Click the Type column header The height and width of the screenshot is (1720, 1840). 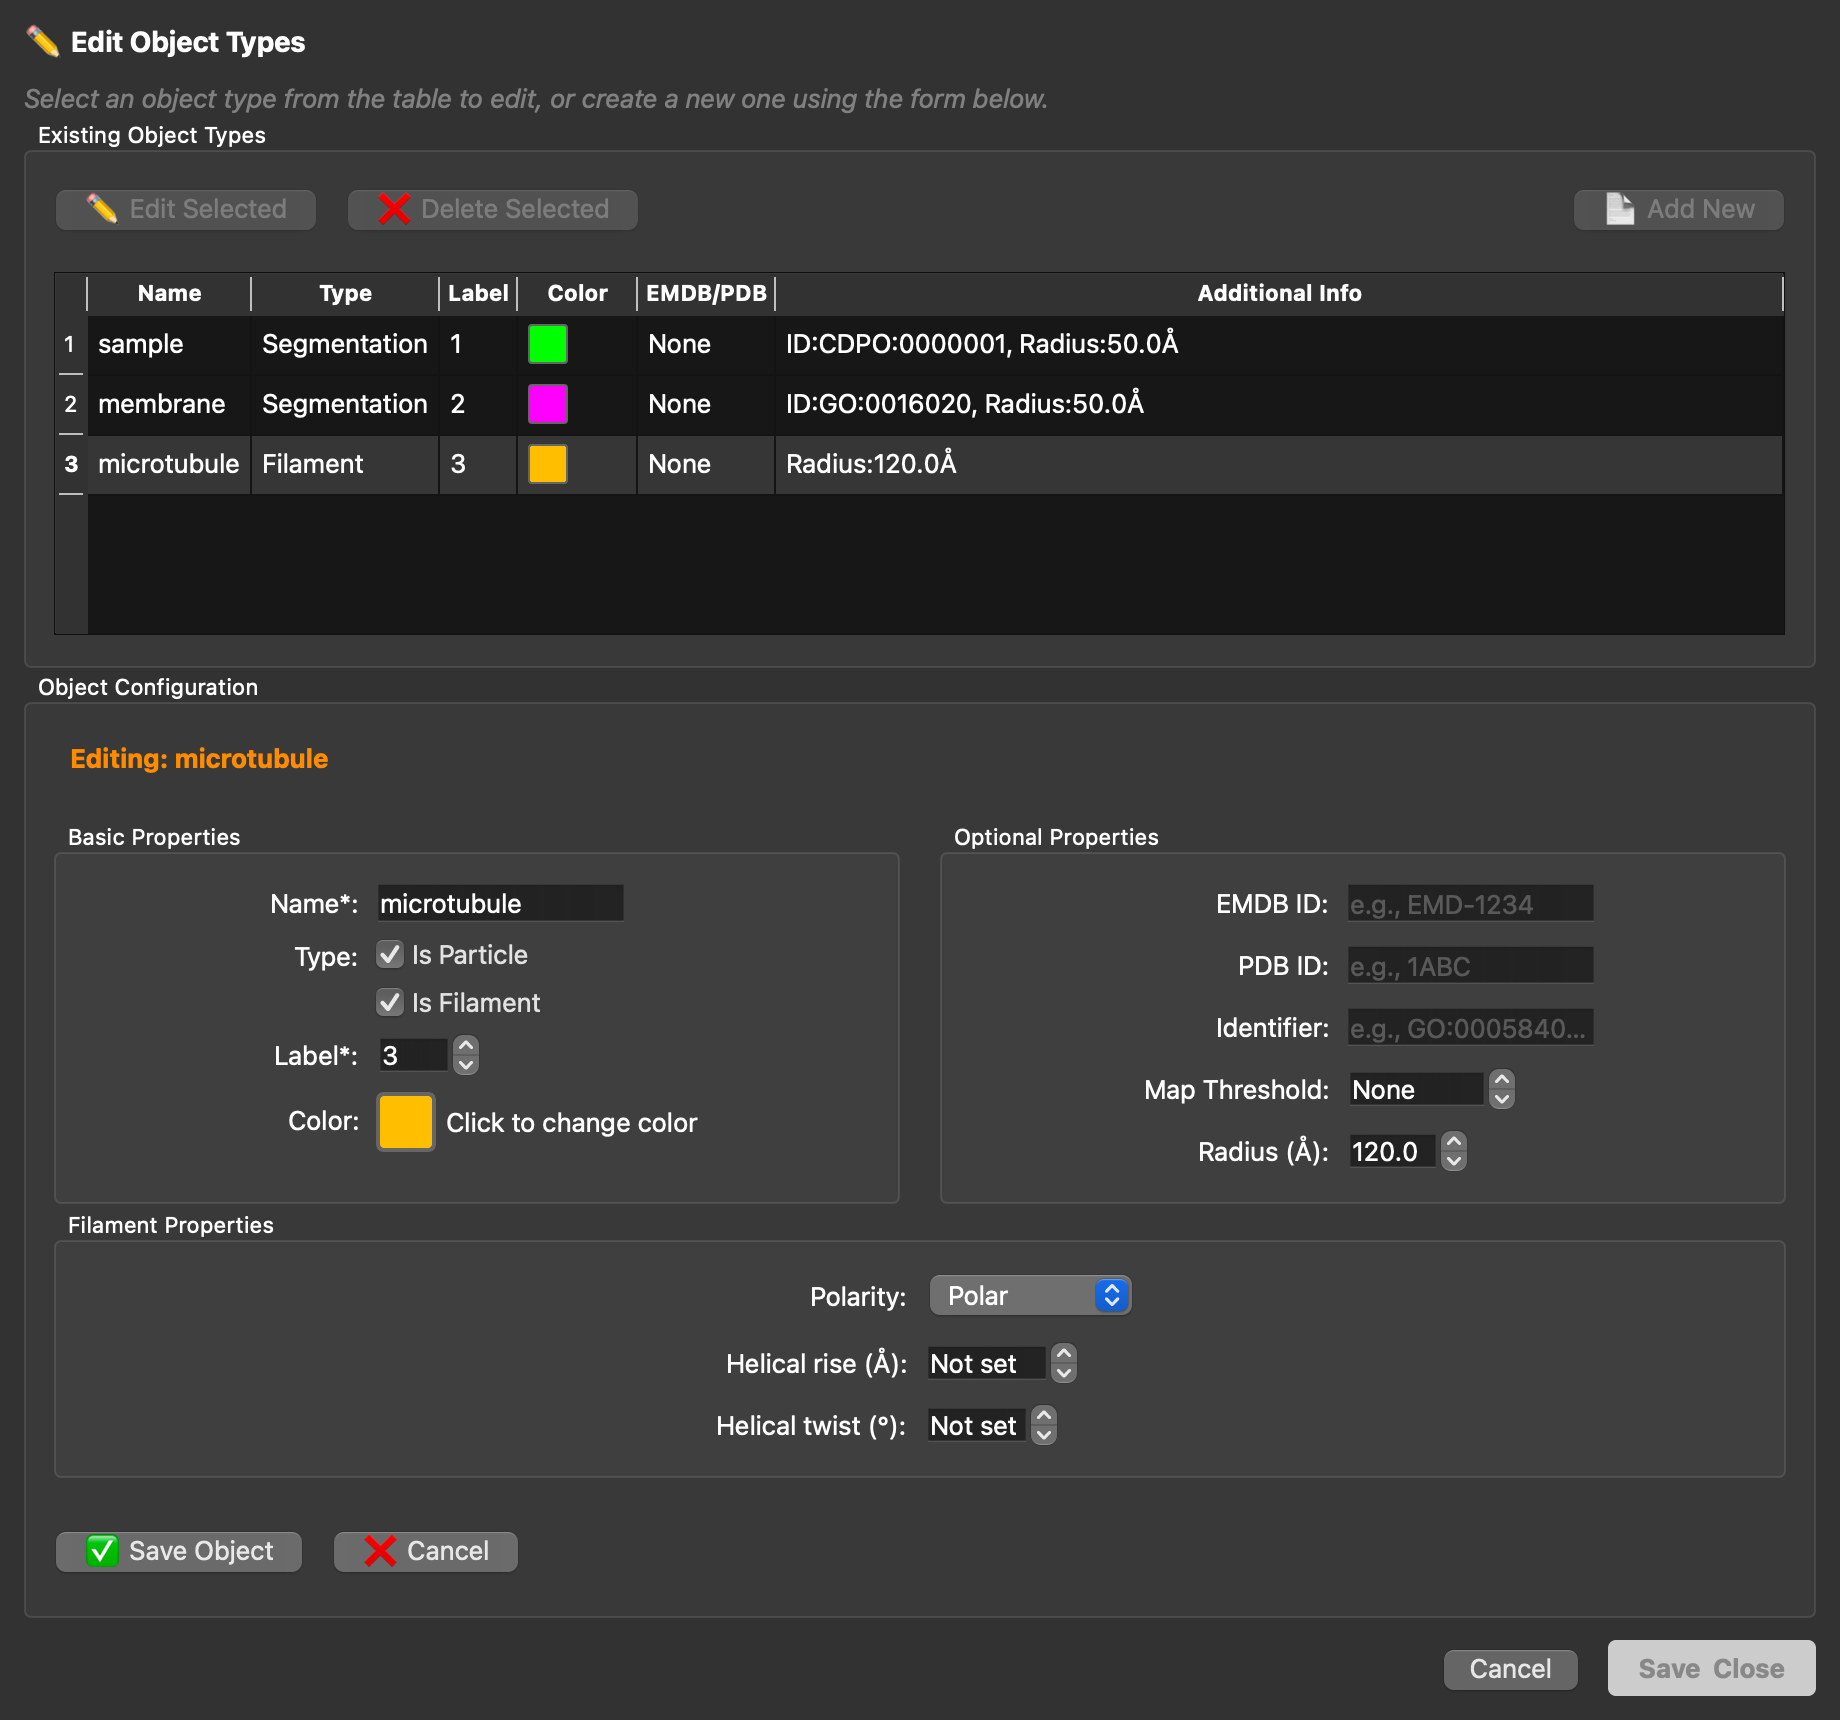coord(345,293)
